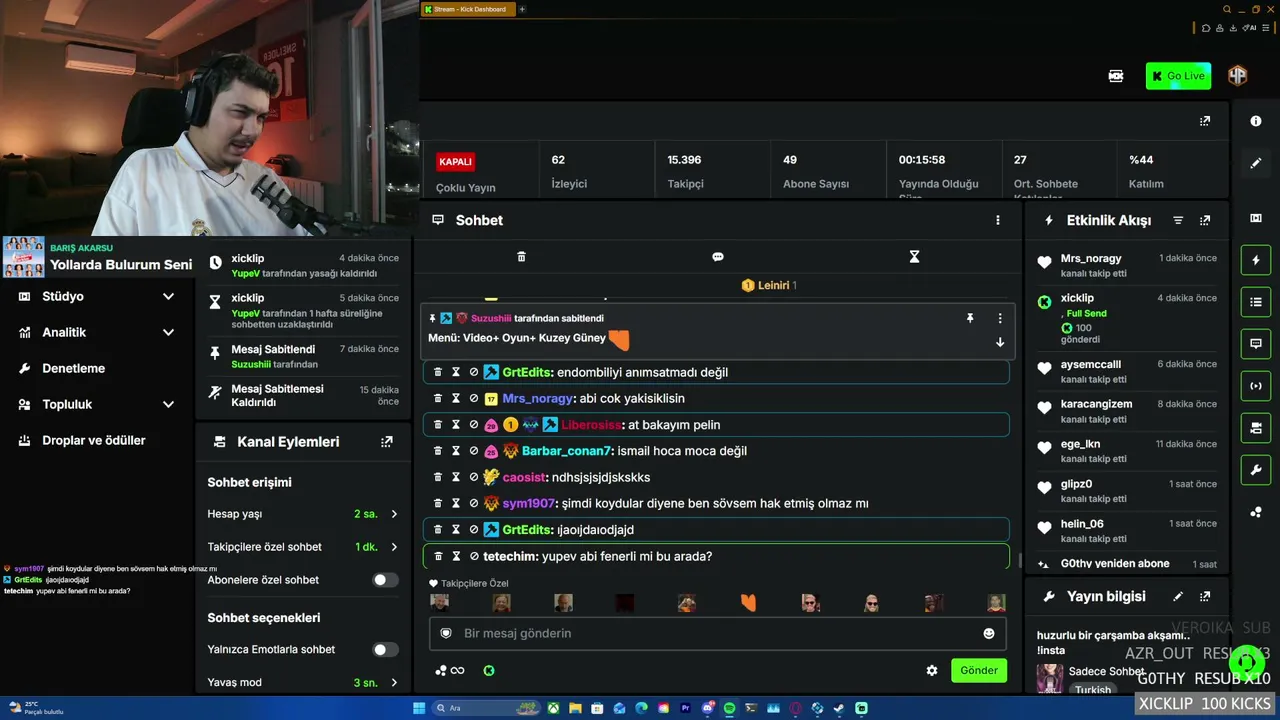Timeout user sym1907 using hourglass icon
1280x720 pixels.
point(456,503)
